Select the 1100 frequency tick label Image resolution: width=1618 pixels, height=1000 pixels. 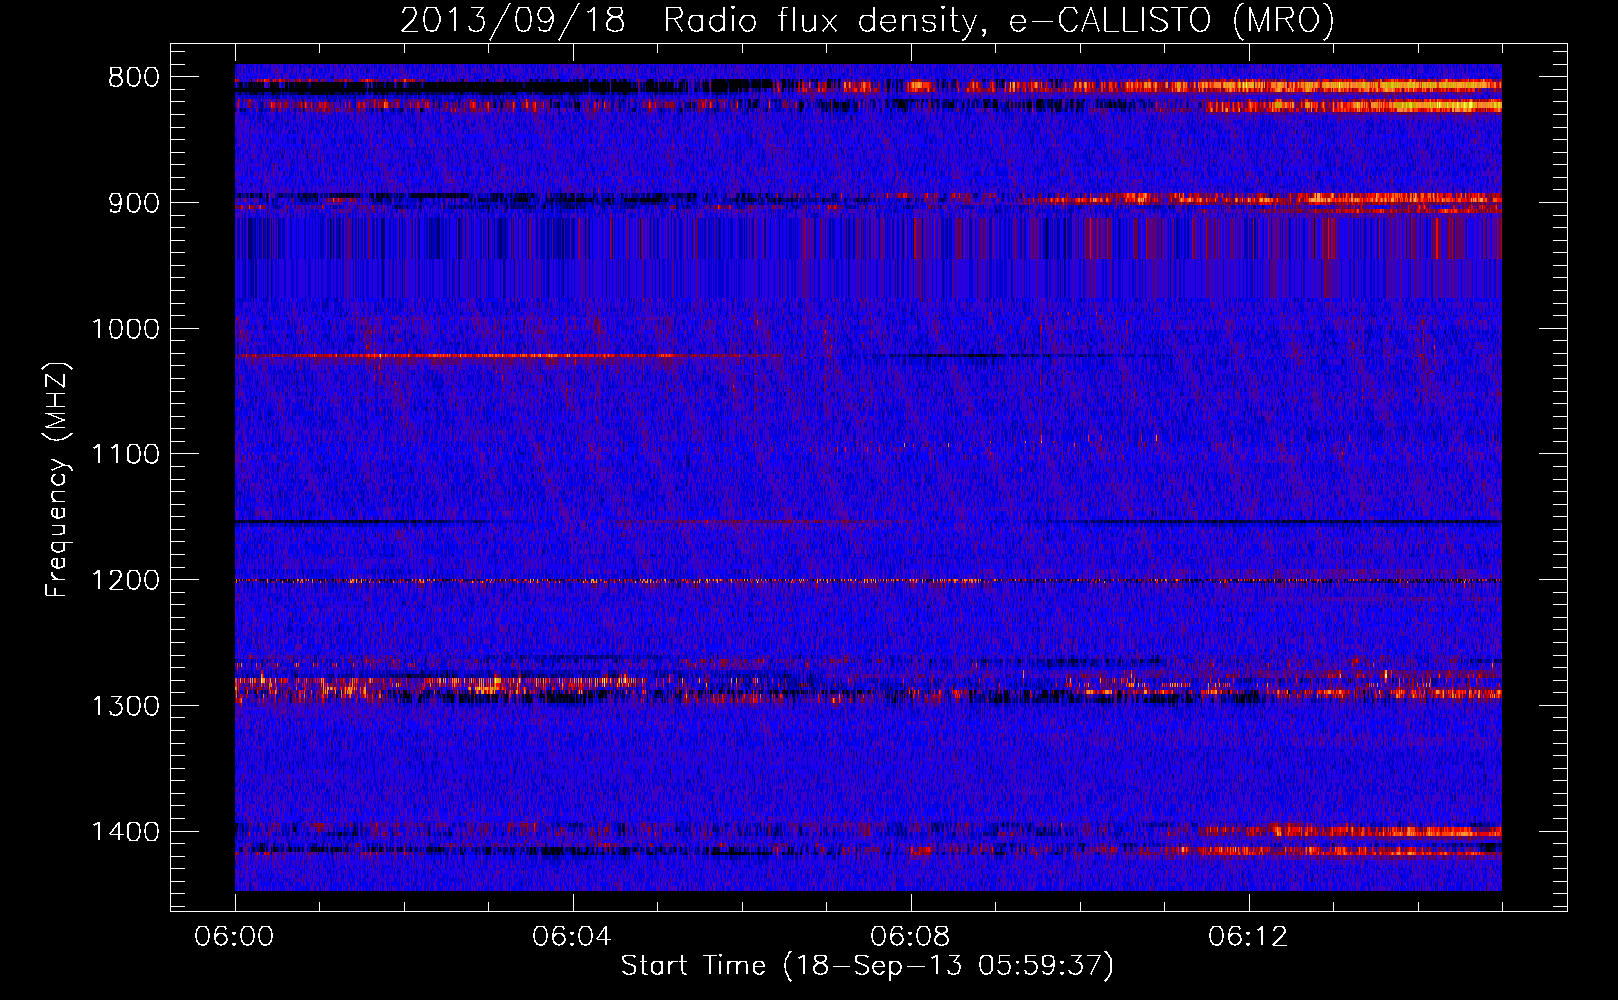click(x=125, y=455)
